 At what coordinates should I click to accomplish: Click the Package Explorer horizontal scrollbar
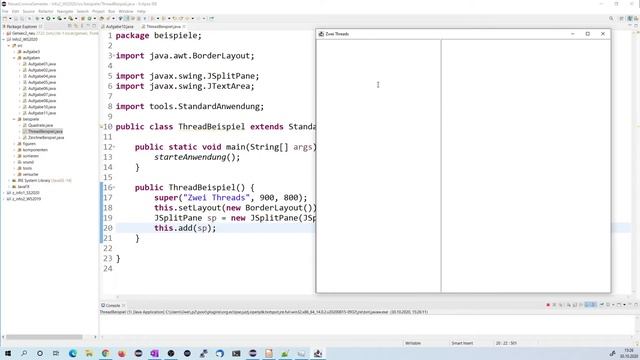tap(44, 337)
